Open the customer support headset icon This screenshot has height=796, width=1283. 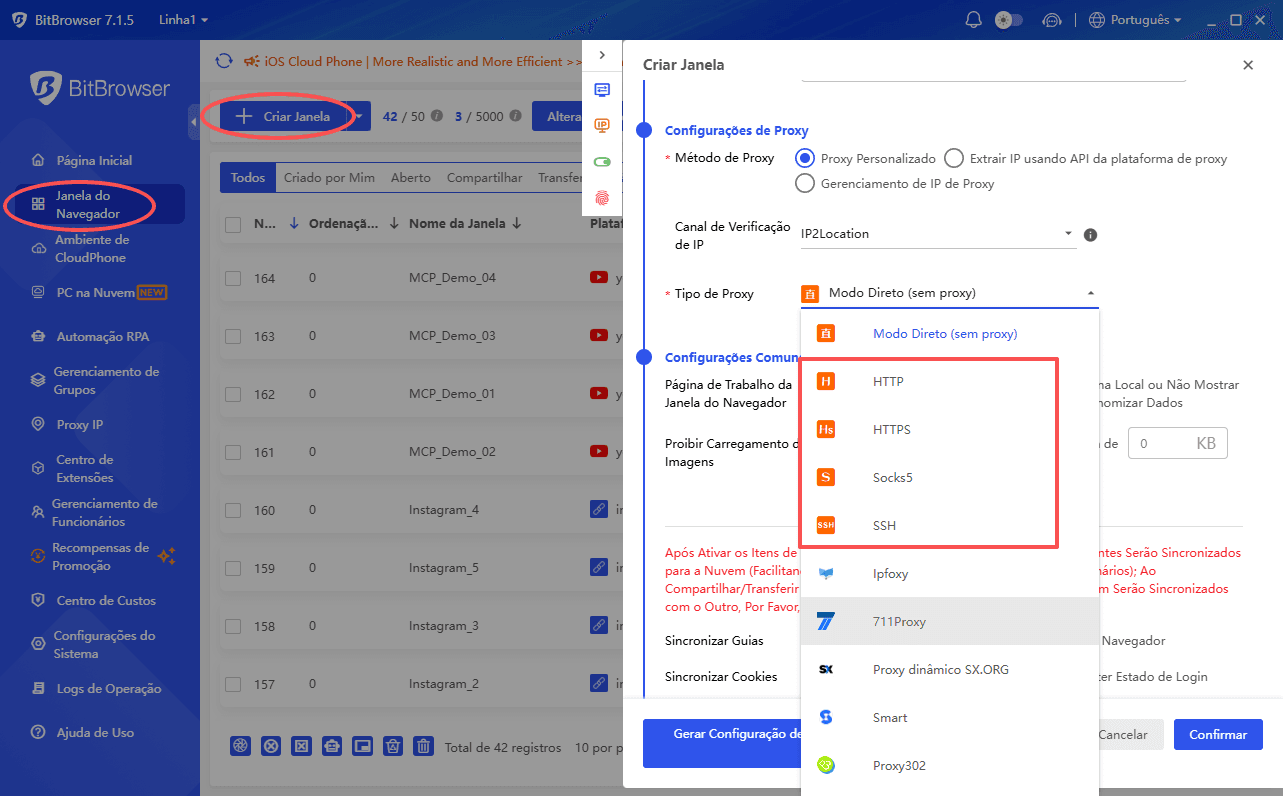[1051, 20]
